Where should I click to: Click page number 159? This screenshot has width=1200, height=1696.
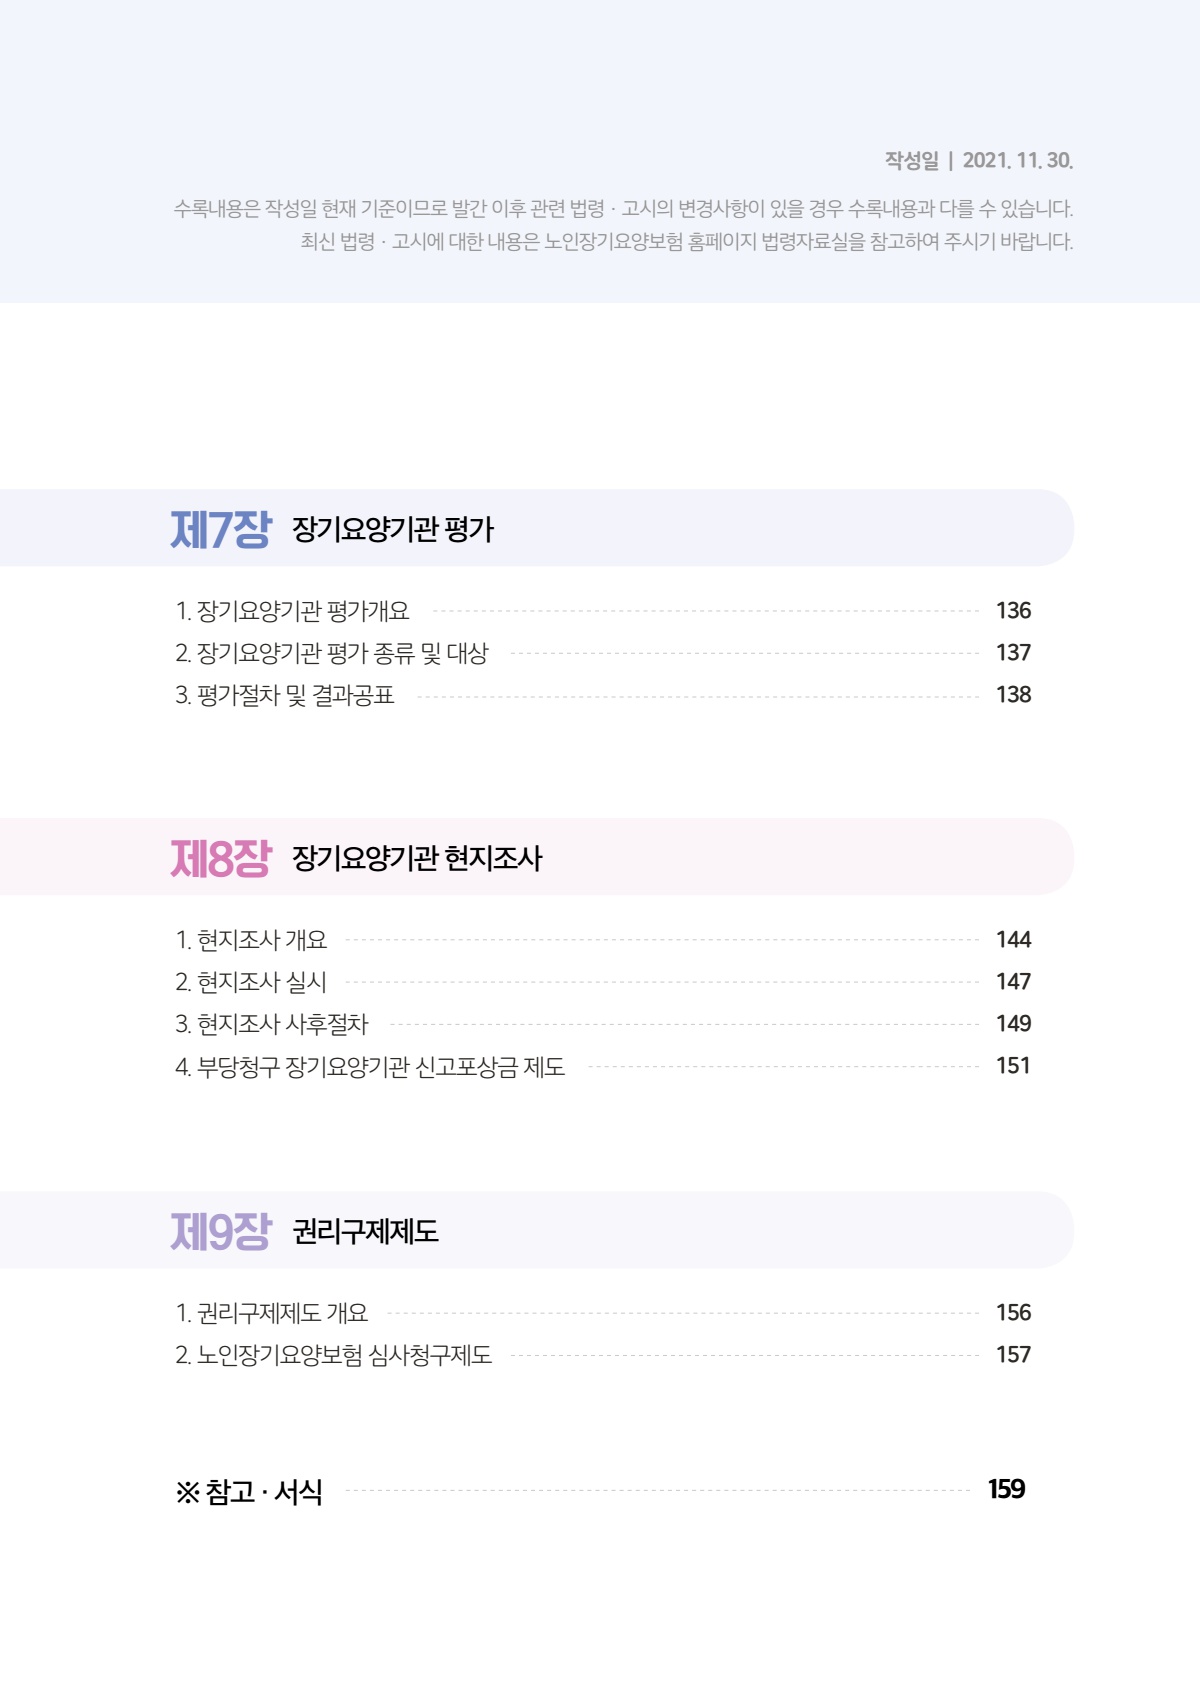point(1007,1490)
